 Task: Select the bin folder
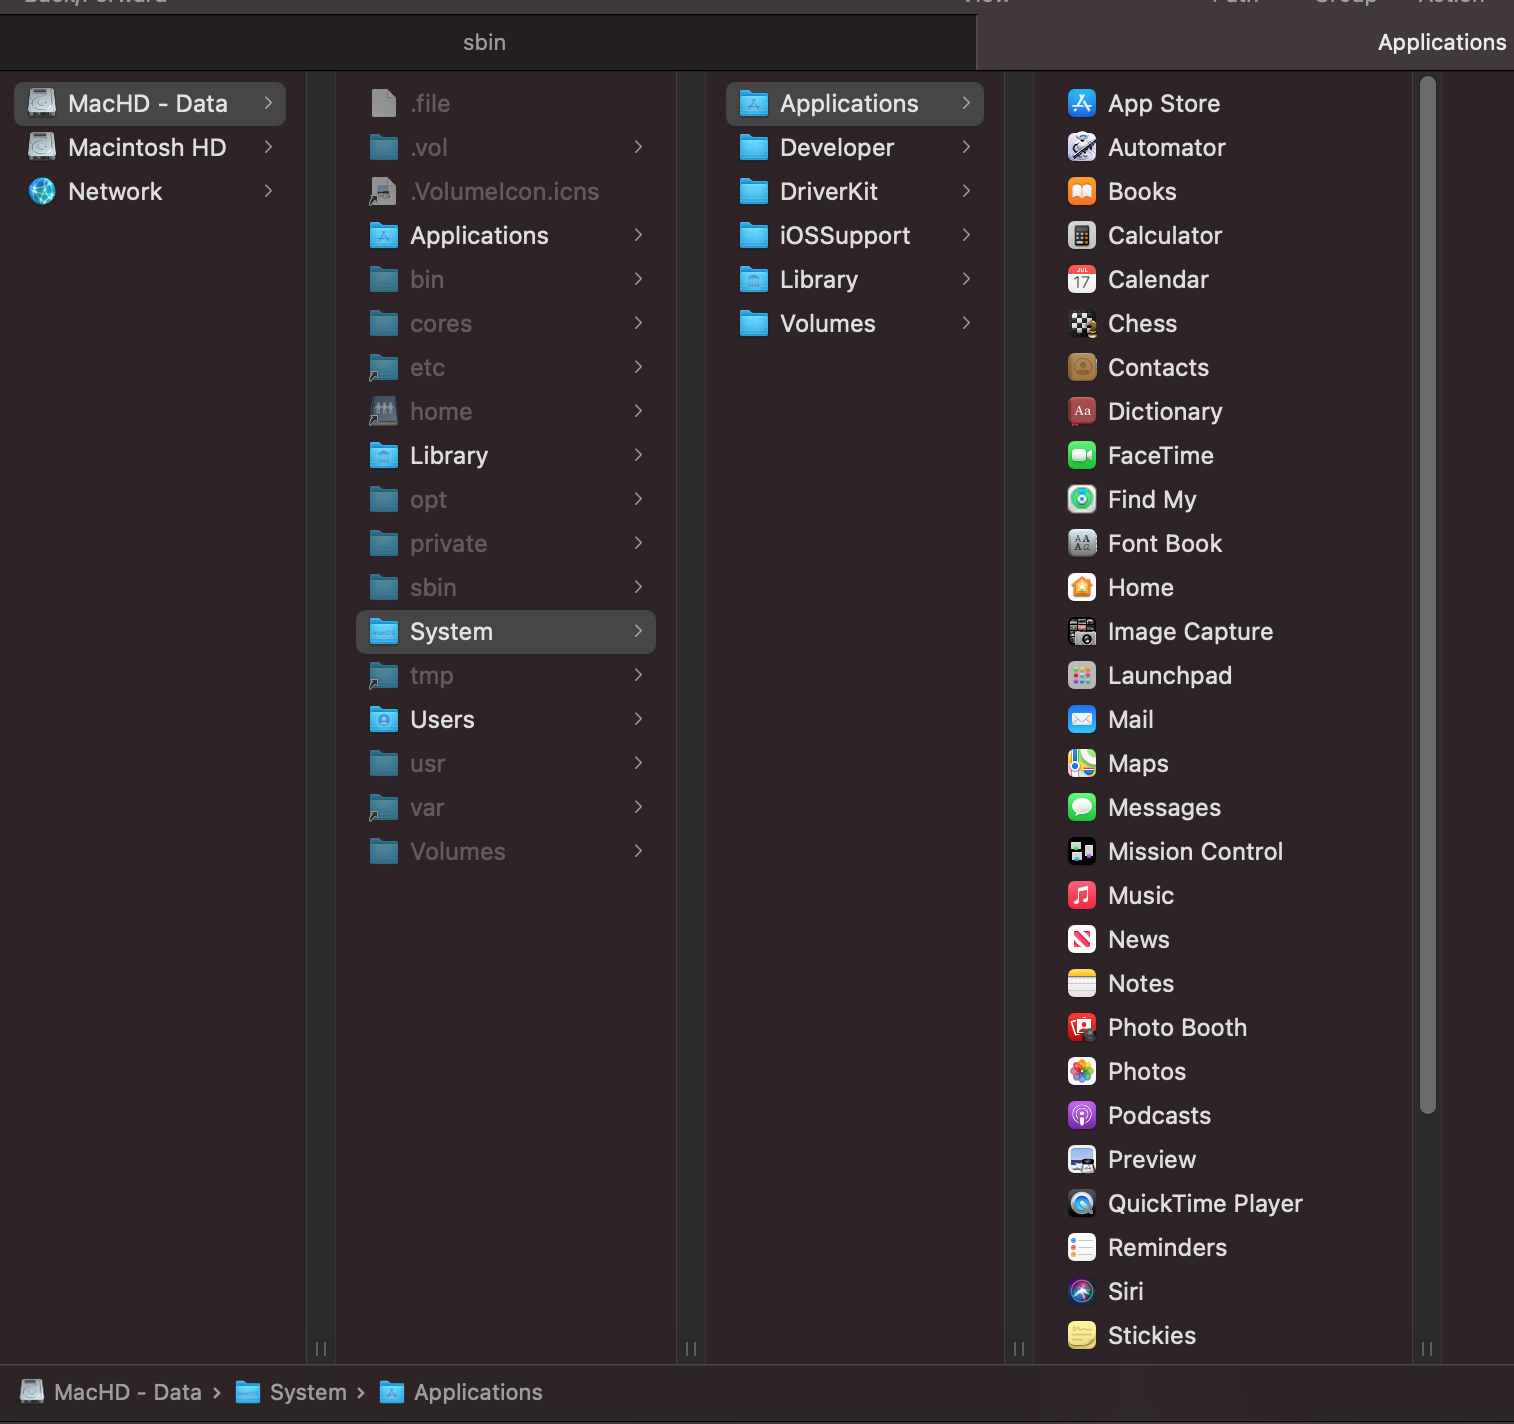[506, 279]
